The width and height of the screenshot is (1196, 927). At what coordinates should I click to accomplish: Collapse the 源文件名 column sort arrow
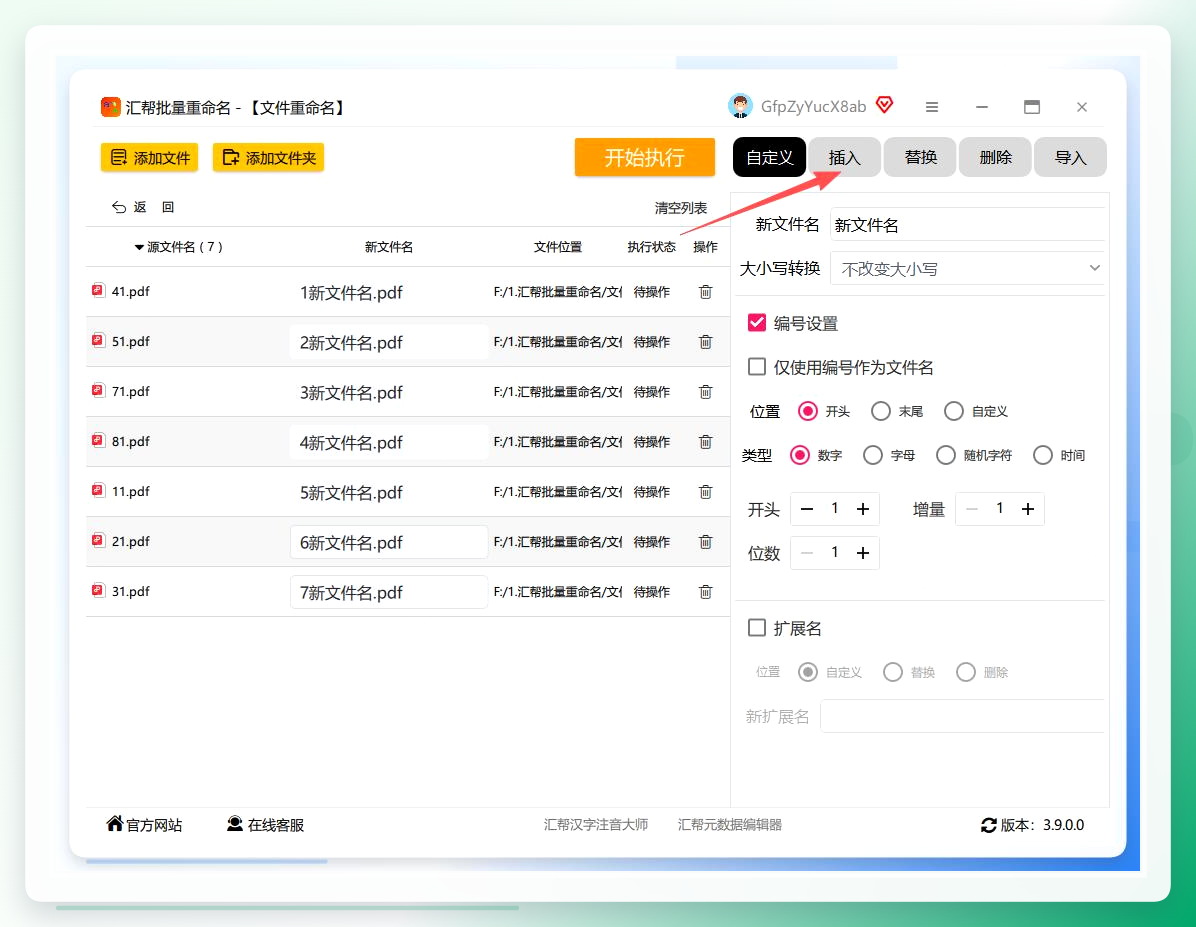(139, 247)
